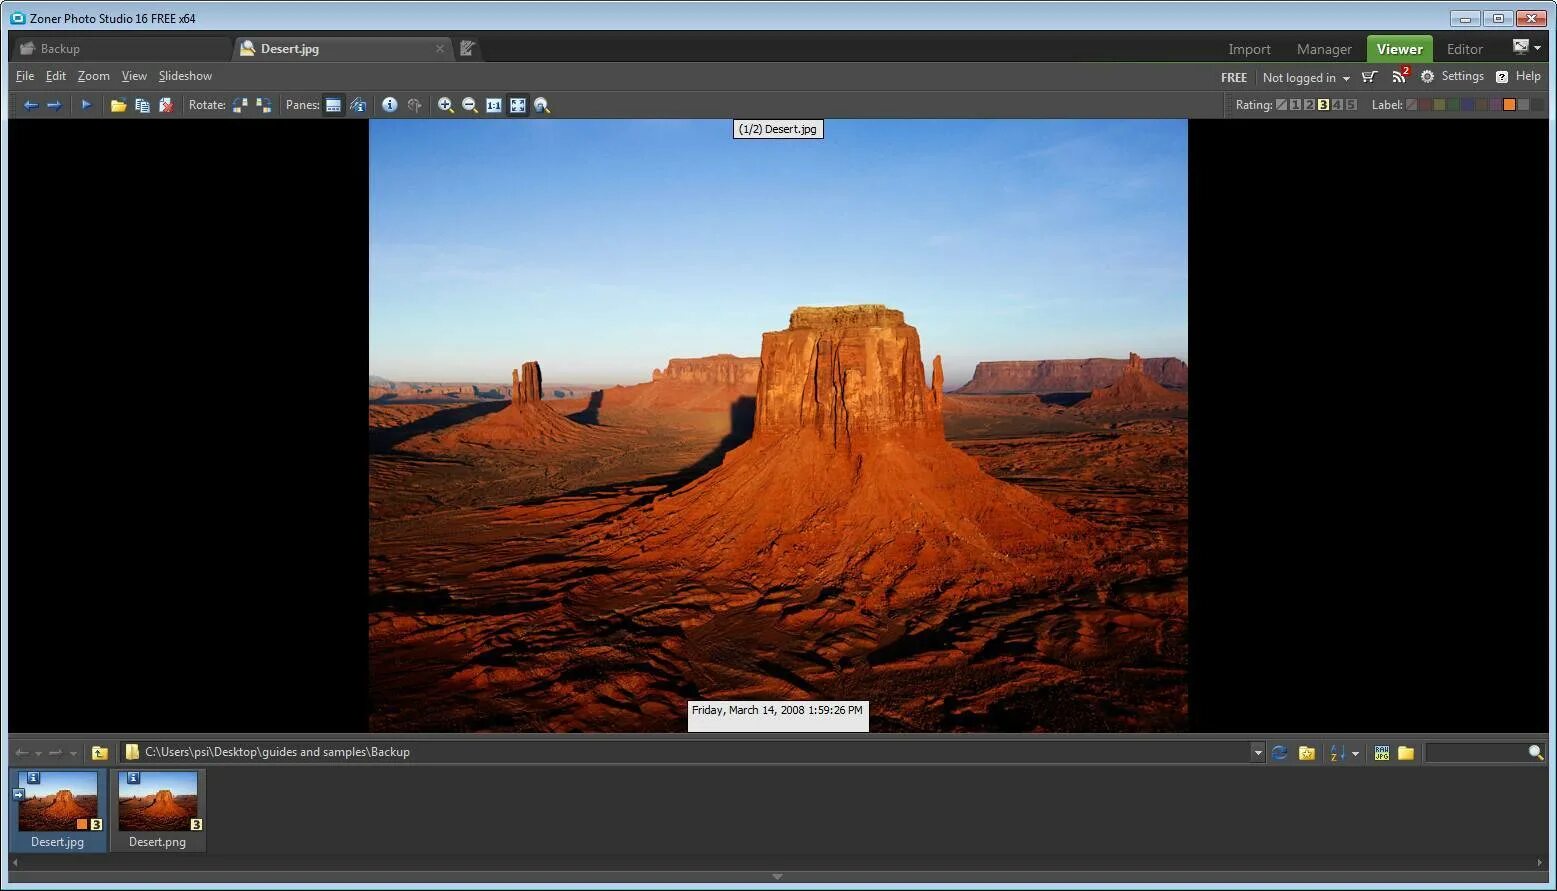The height and width of the screenshot is (891, 1557).
Task: Set rating to 3
Action: [1323, 105]
